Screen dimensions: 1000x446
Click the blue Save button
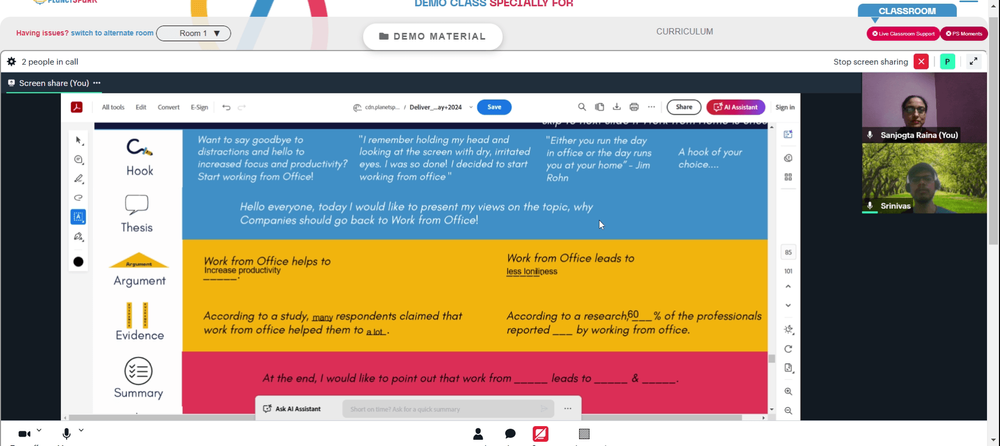[494, 107]
